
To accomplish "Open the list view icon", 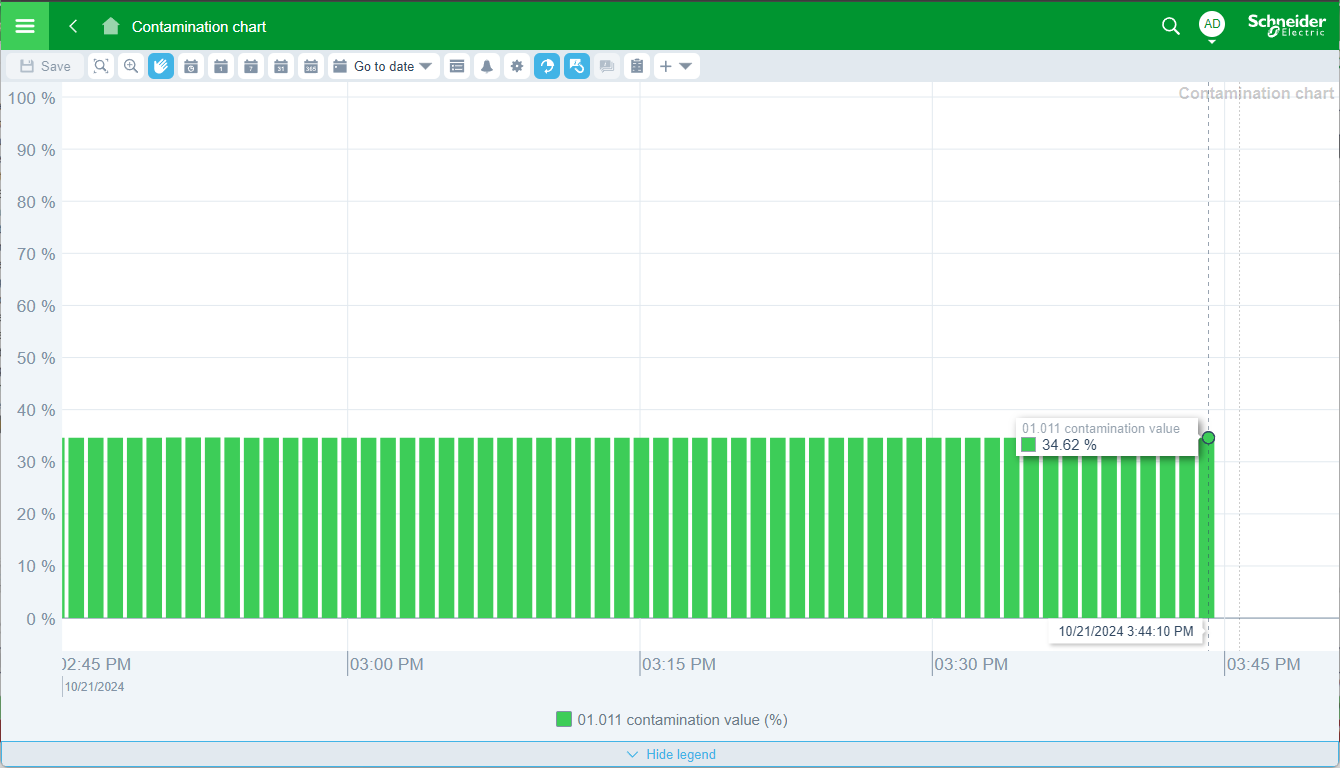I will coord(457,66).
